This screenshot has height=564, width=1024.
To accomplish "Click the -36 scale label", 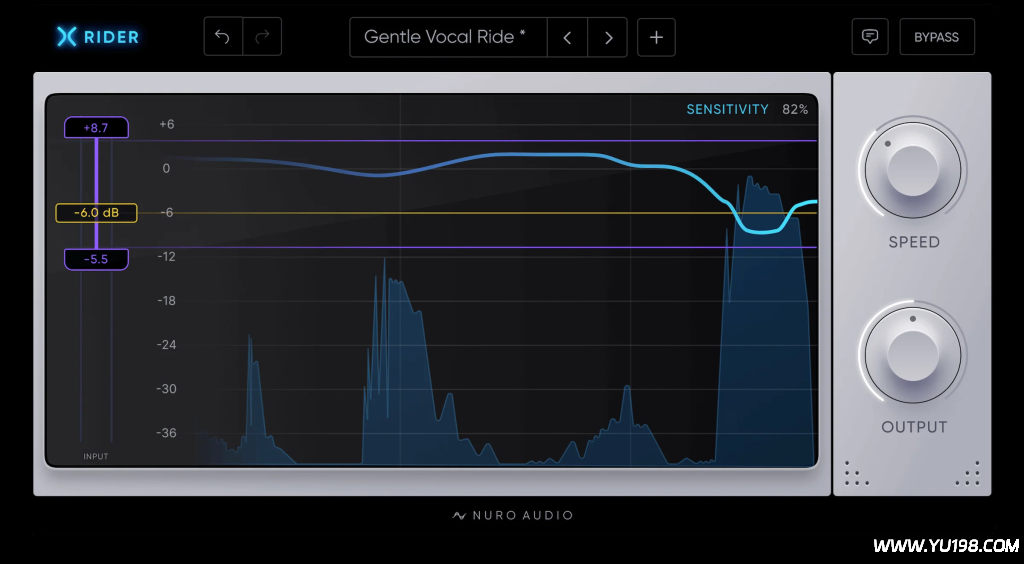I will point(167,433).
